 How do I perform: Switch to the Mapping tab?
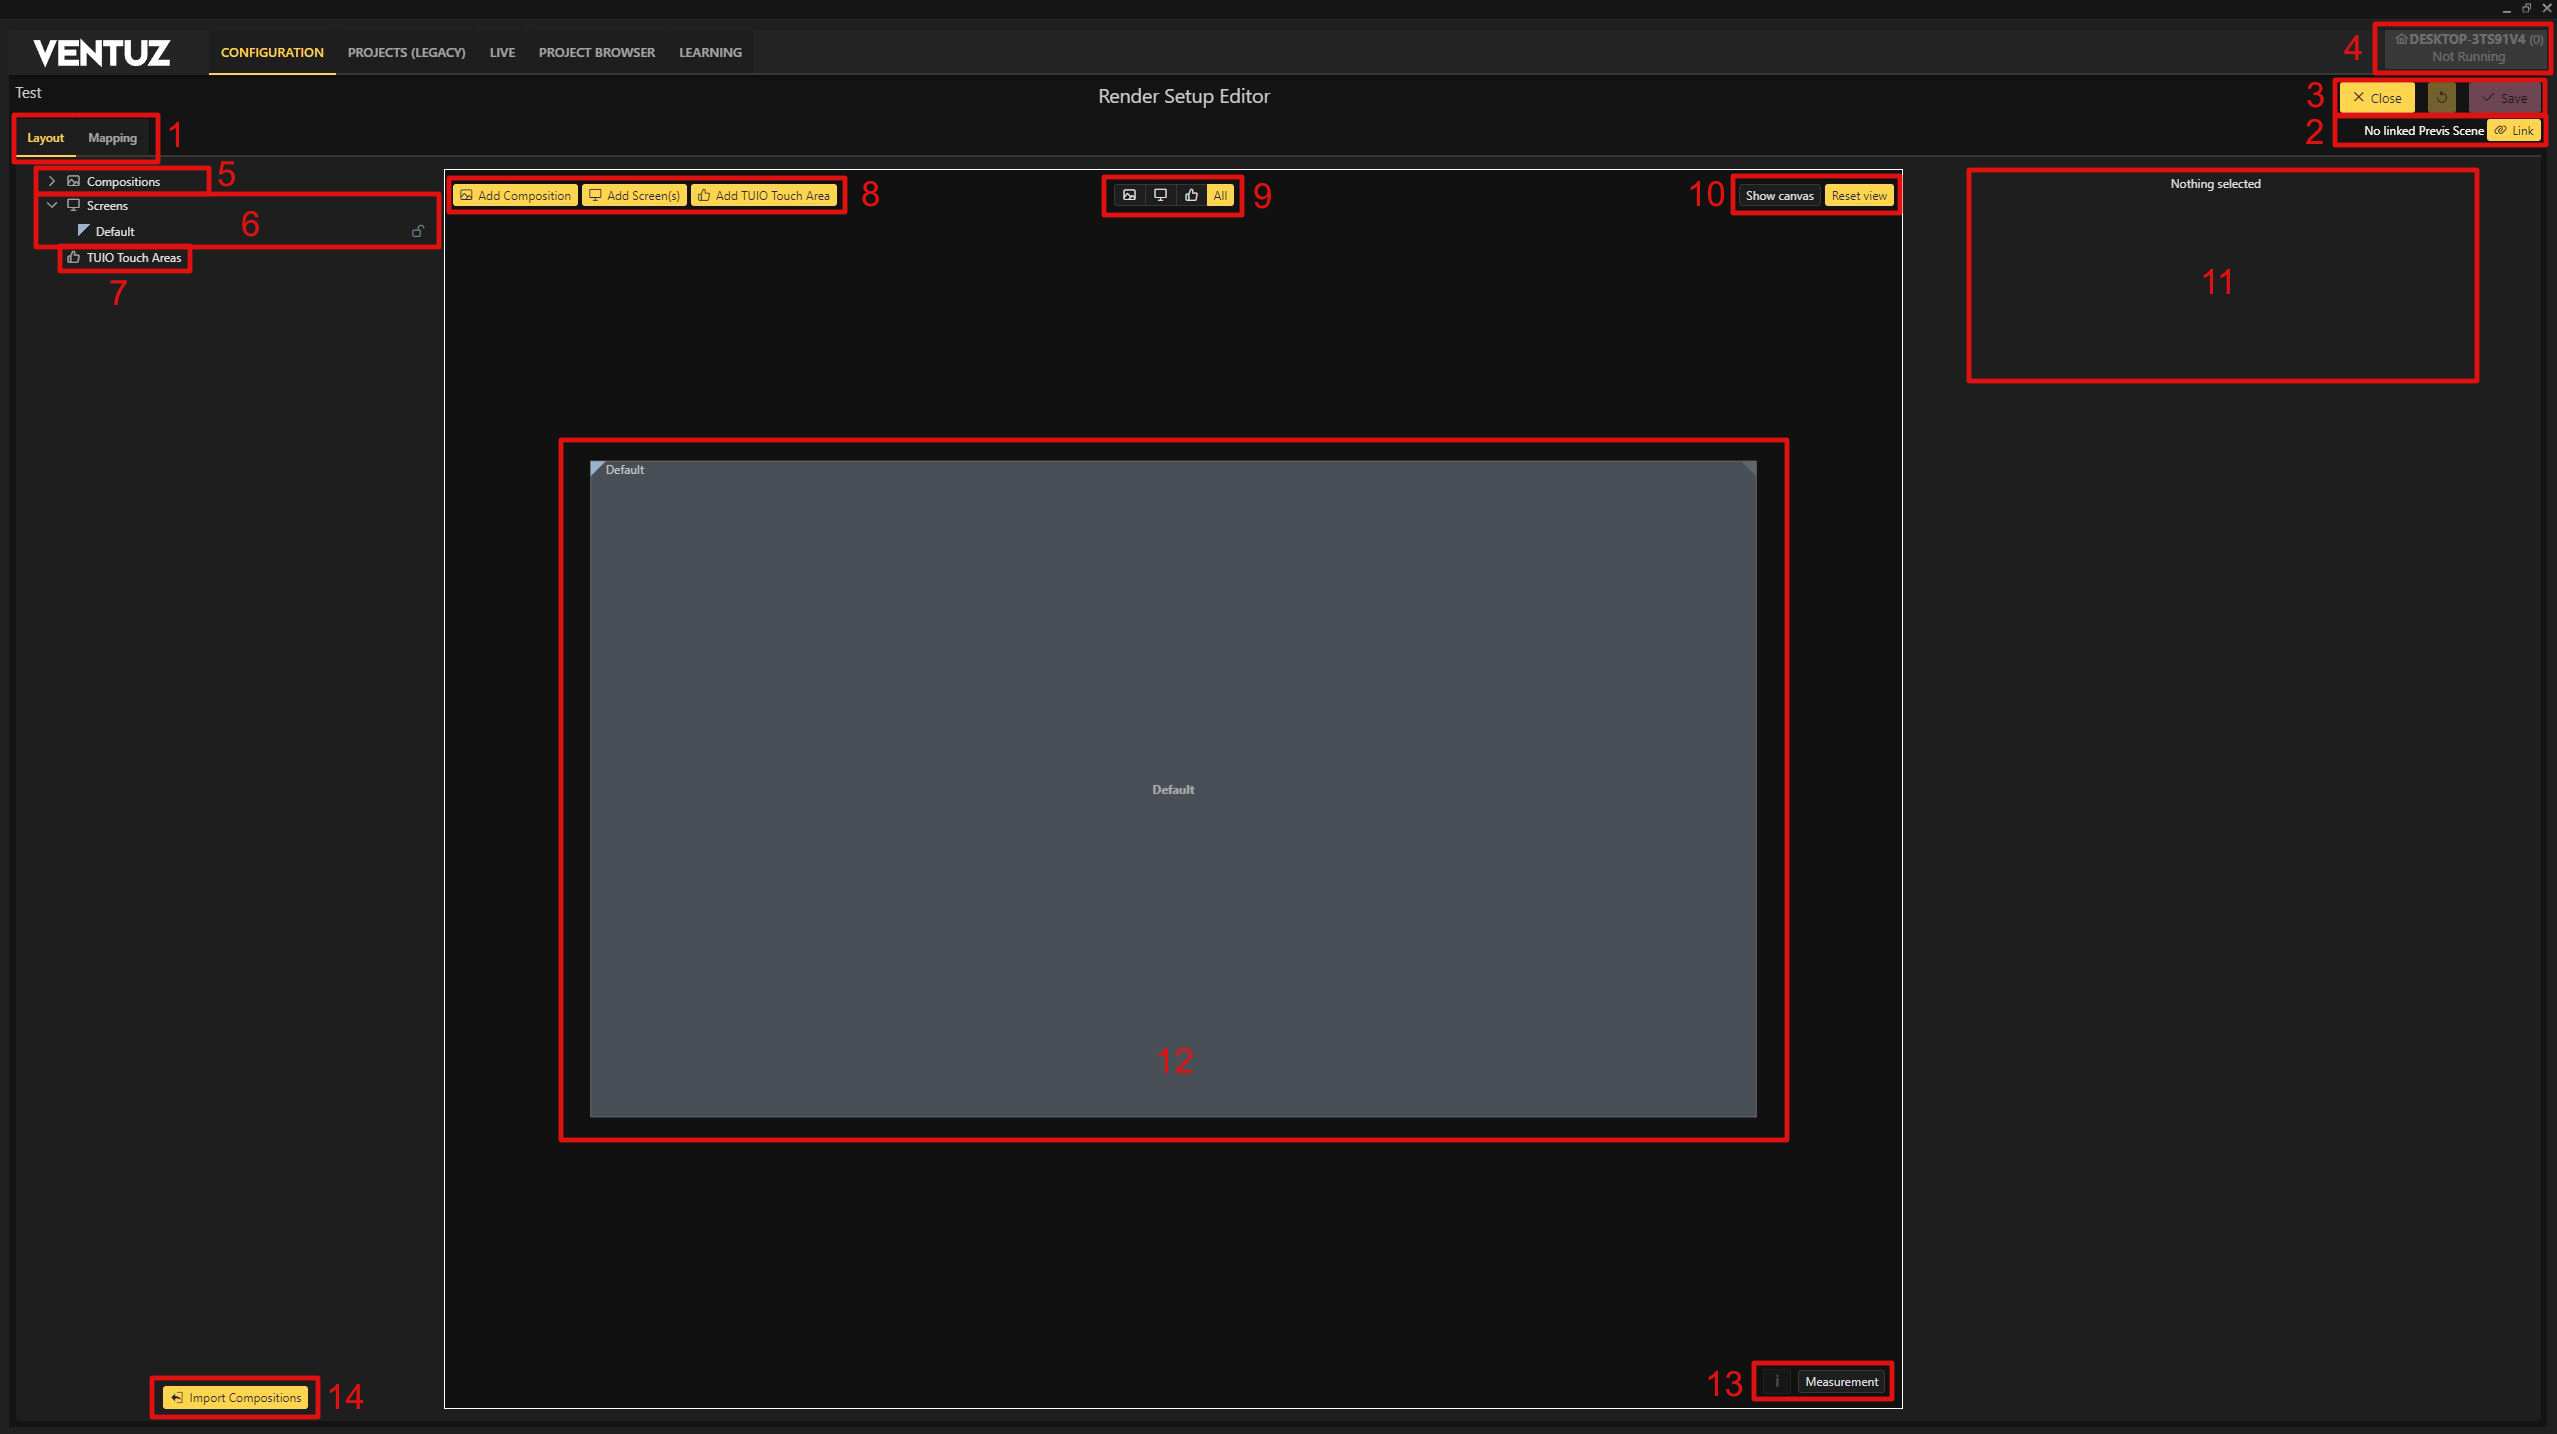(112, 138)
